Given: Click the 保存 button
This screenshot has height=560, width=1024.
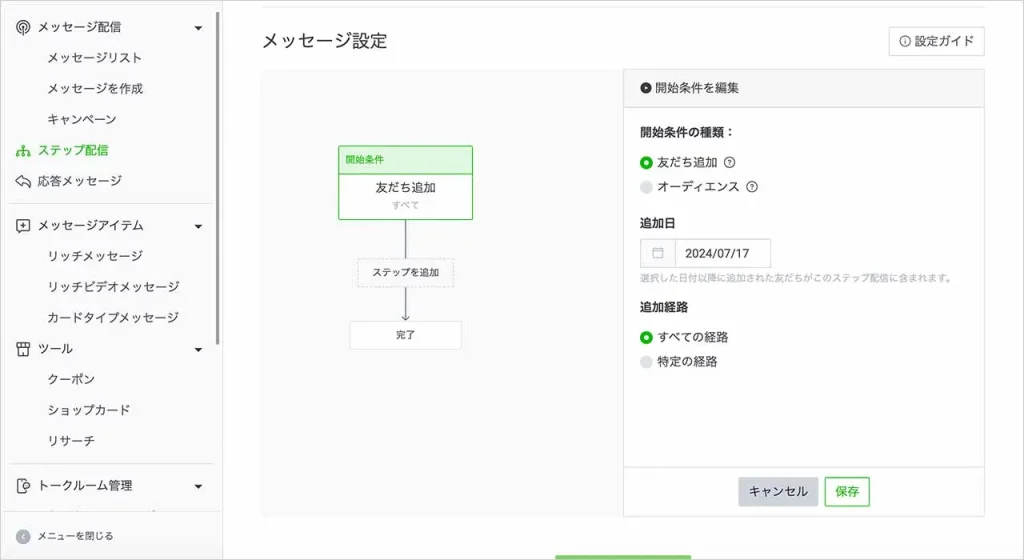Looking at the screenshot, I should tap(847, 491).
